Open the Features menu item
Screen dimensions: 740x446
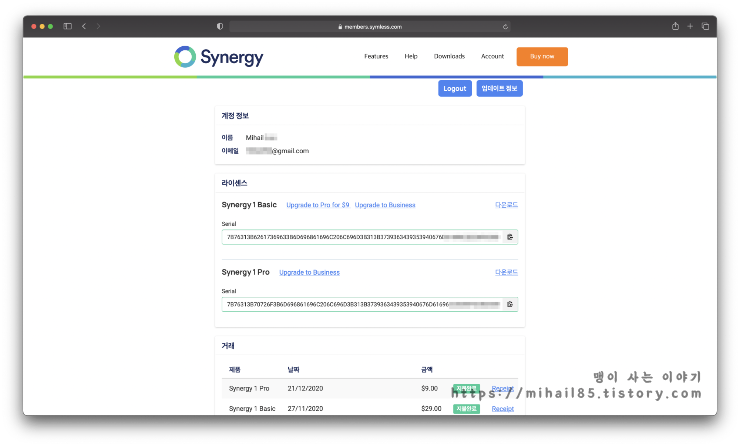click(x=376, y=56)
